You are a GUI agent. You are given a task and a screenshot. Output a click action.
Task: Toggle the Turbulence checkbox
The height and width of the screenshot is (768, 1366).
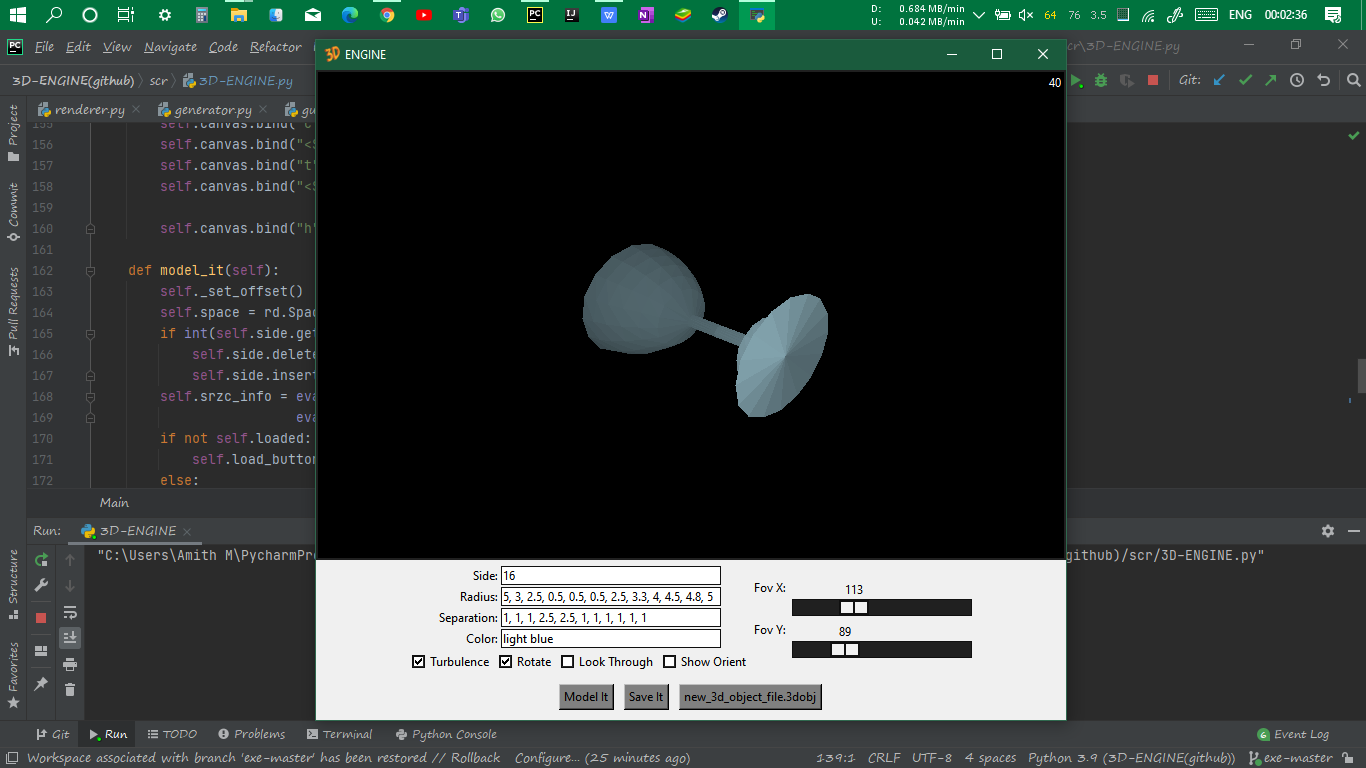[418, 662]
